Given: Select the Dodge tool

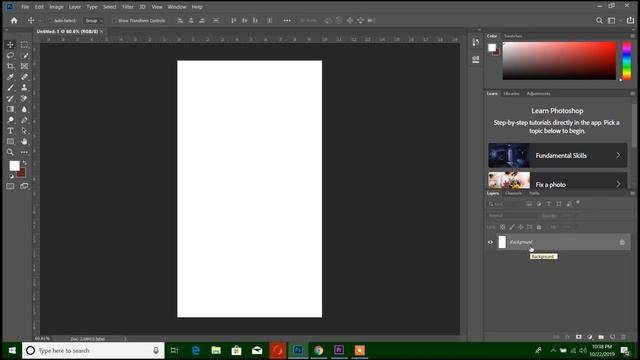Looking at the screenshot, I should click(x=10, y=120).
